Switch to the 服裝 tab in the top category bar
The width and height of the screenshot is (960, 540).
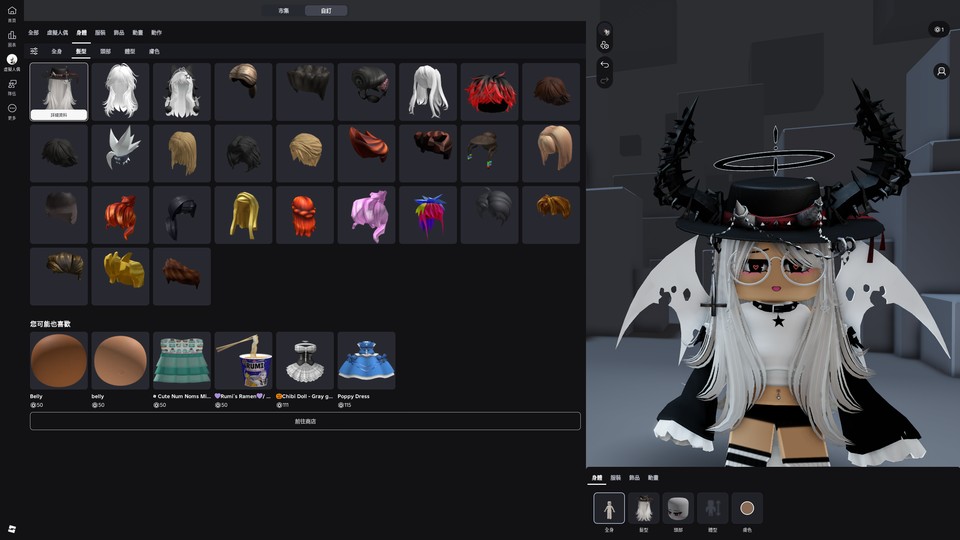click(100, 33)
